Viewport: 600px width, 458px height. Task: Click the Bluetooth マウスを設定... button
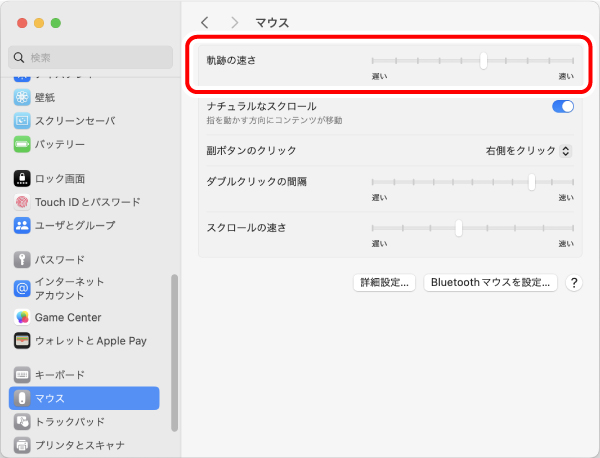[490, 283]
